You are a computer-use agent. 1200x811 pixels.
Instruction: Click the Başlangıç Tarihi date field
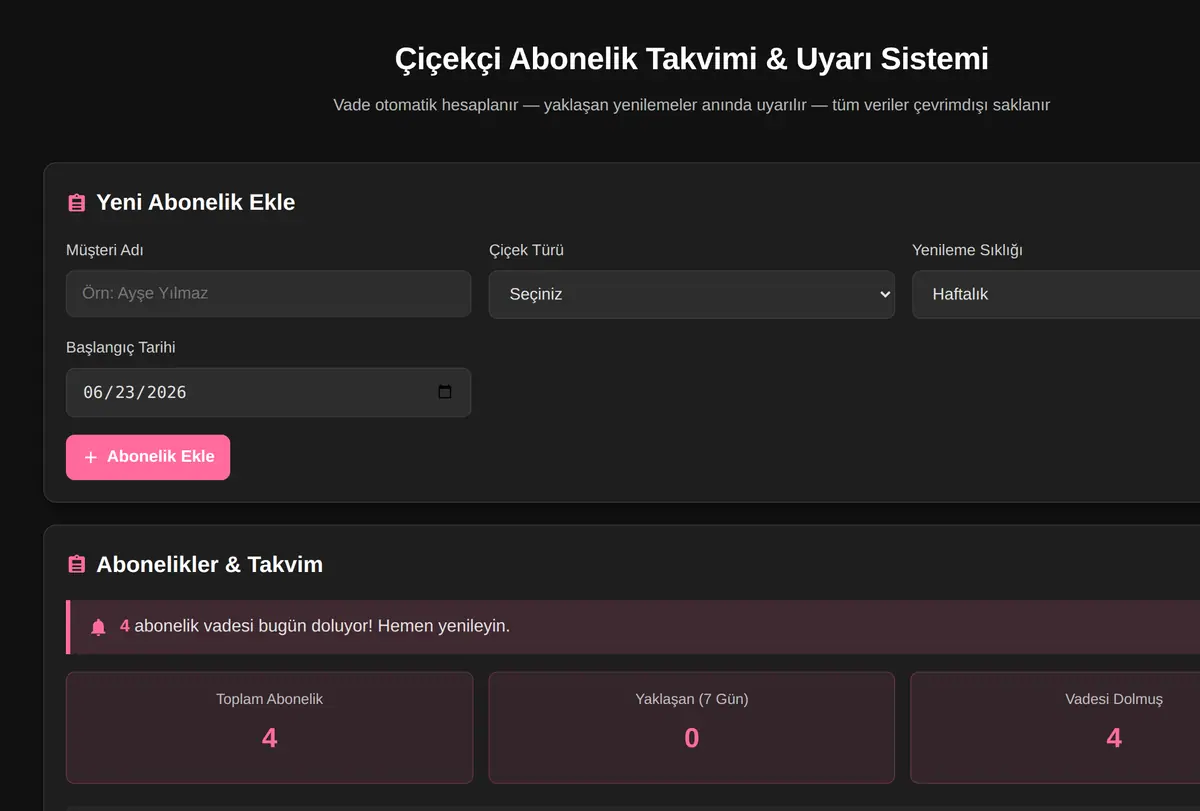coord(268,392)
